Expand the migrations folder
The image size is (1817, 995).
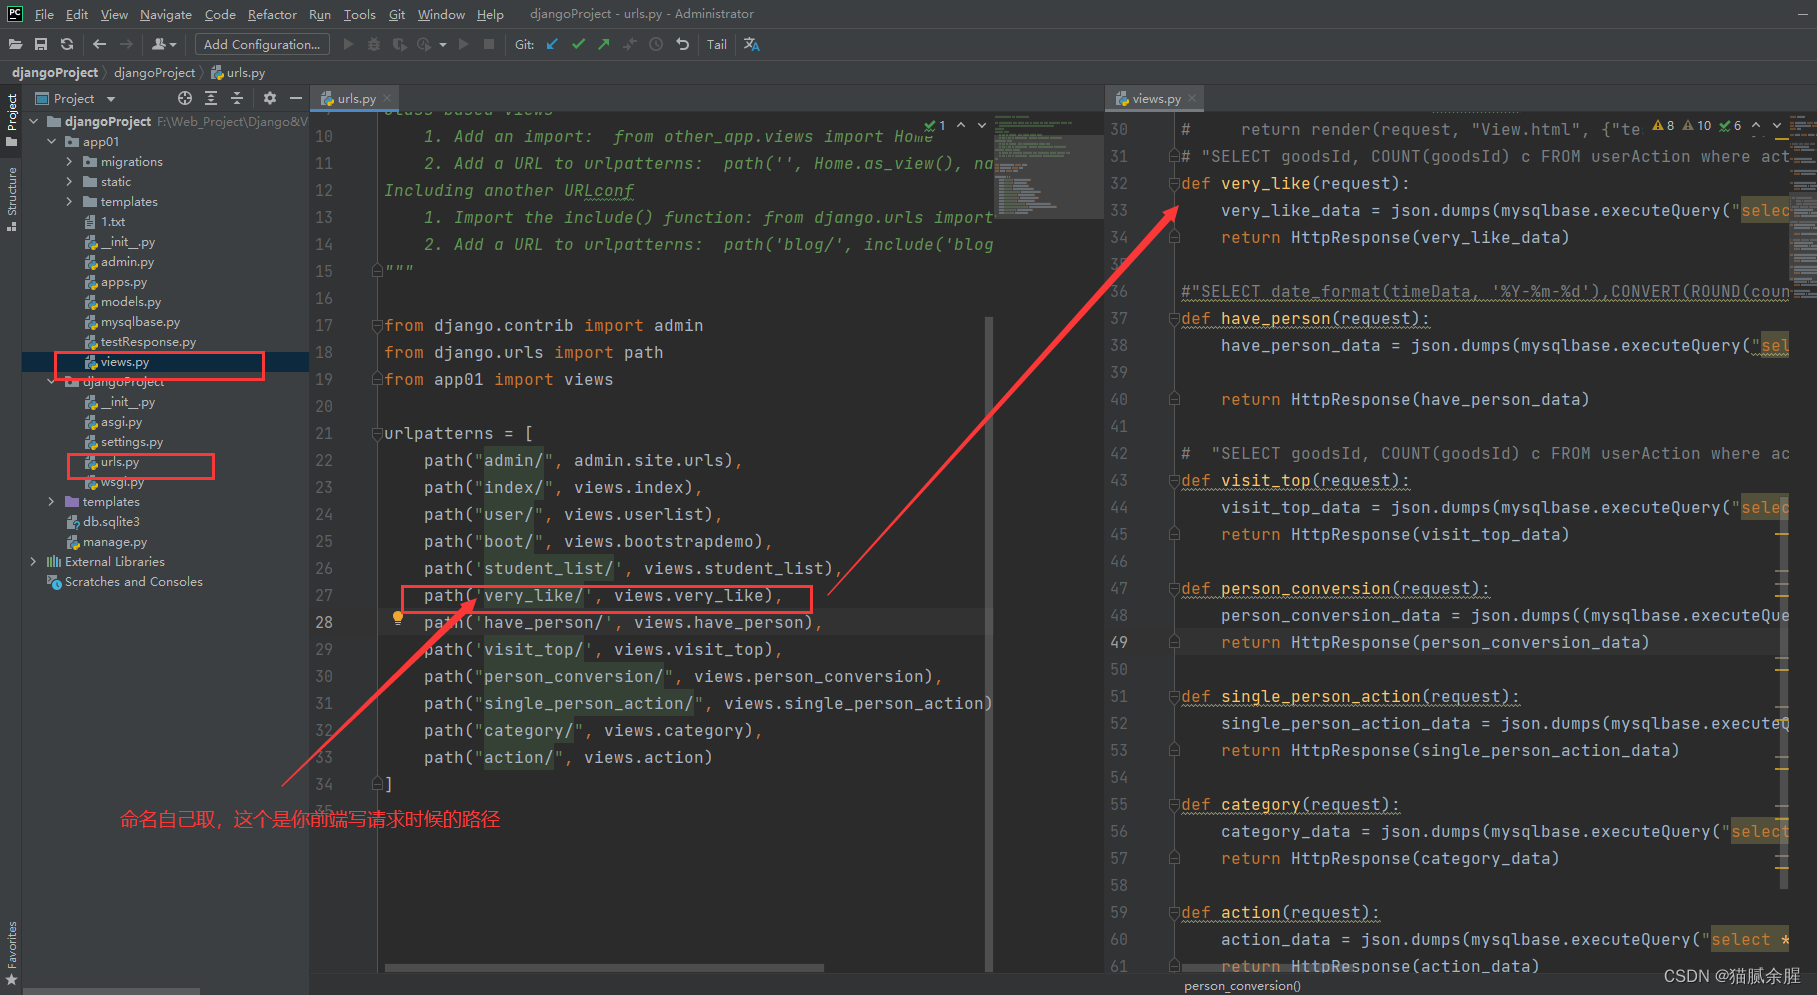69,162
